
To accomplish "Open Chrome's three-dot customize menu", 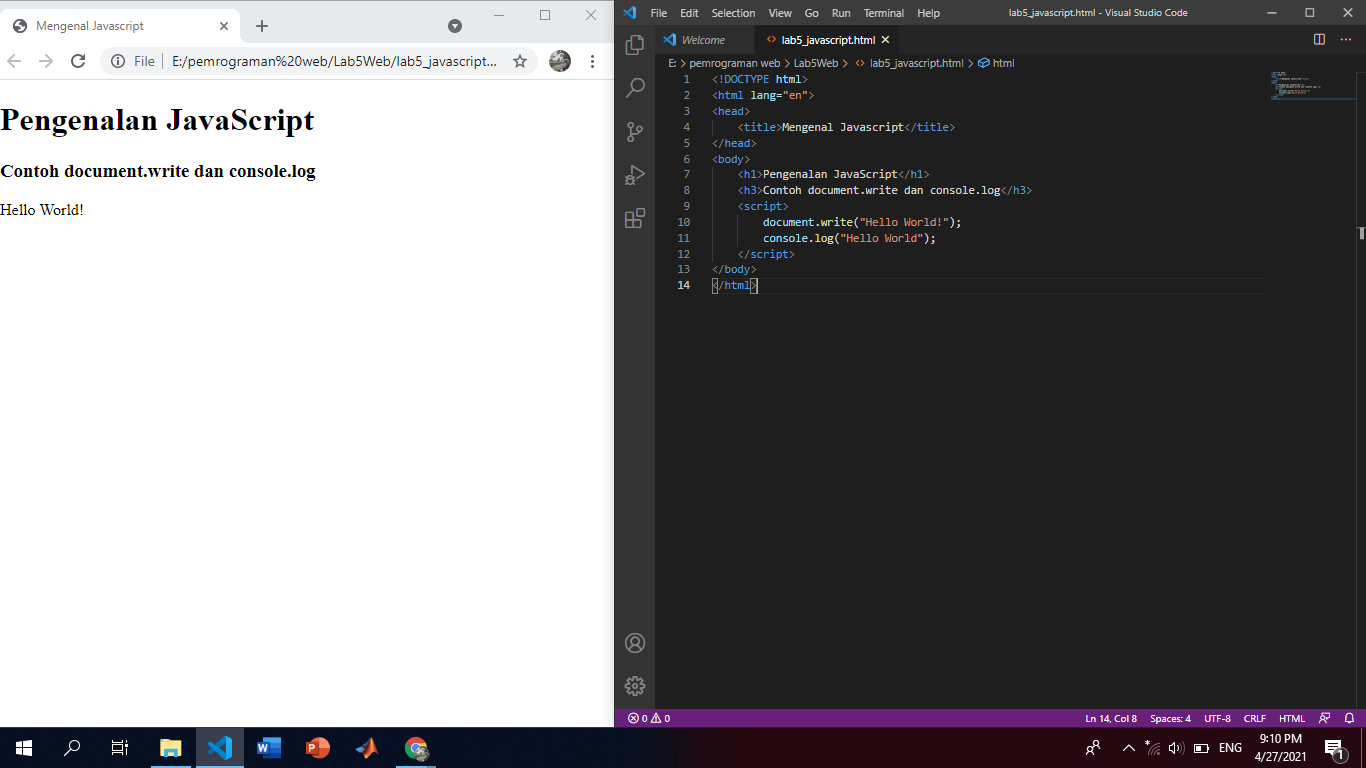I will click(593, 61).
